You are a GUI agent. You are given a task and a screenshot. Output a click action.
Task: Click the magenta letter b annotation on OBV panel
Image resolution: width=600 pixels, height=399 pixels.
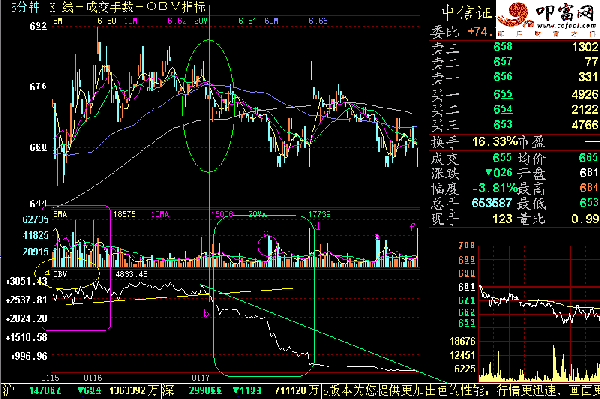point(206,314)
